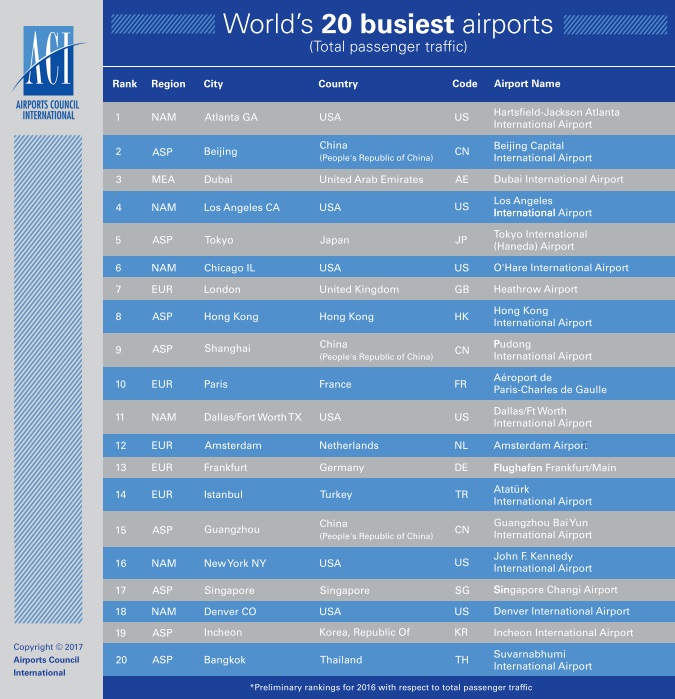Select the 'Guangzhou' city cell
675x699 pixels.
[232, 530]
